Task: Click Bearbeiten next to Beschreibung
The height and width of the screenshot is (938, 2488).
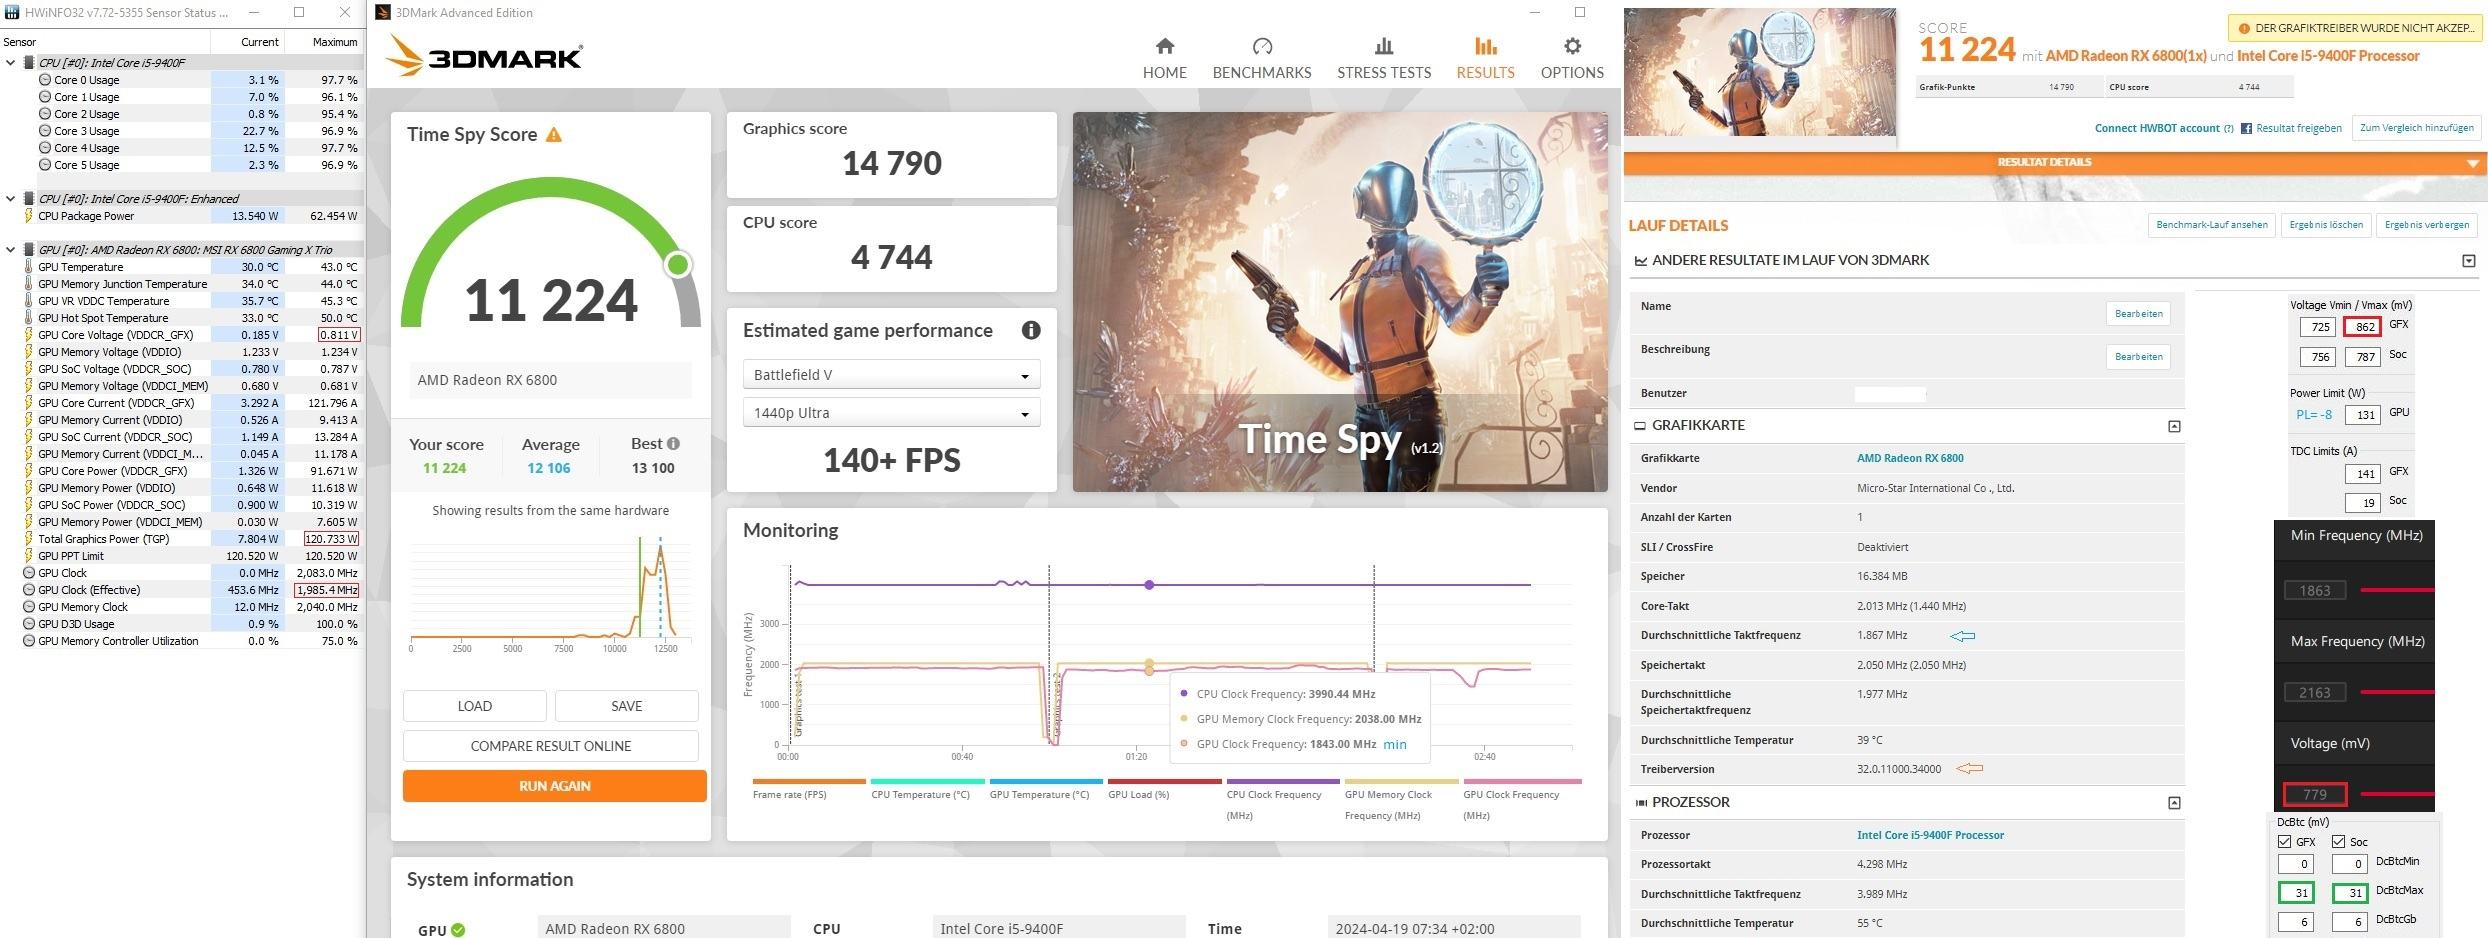Action: coord(2138,357)
